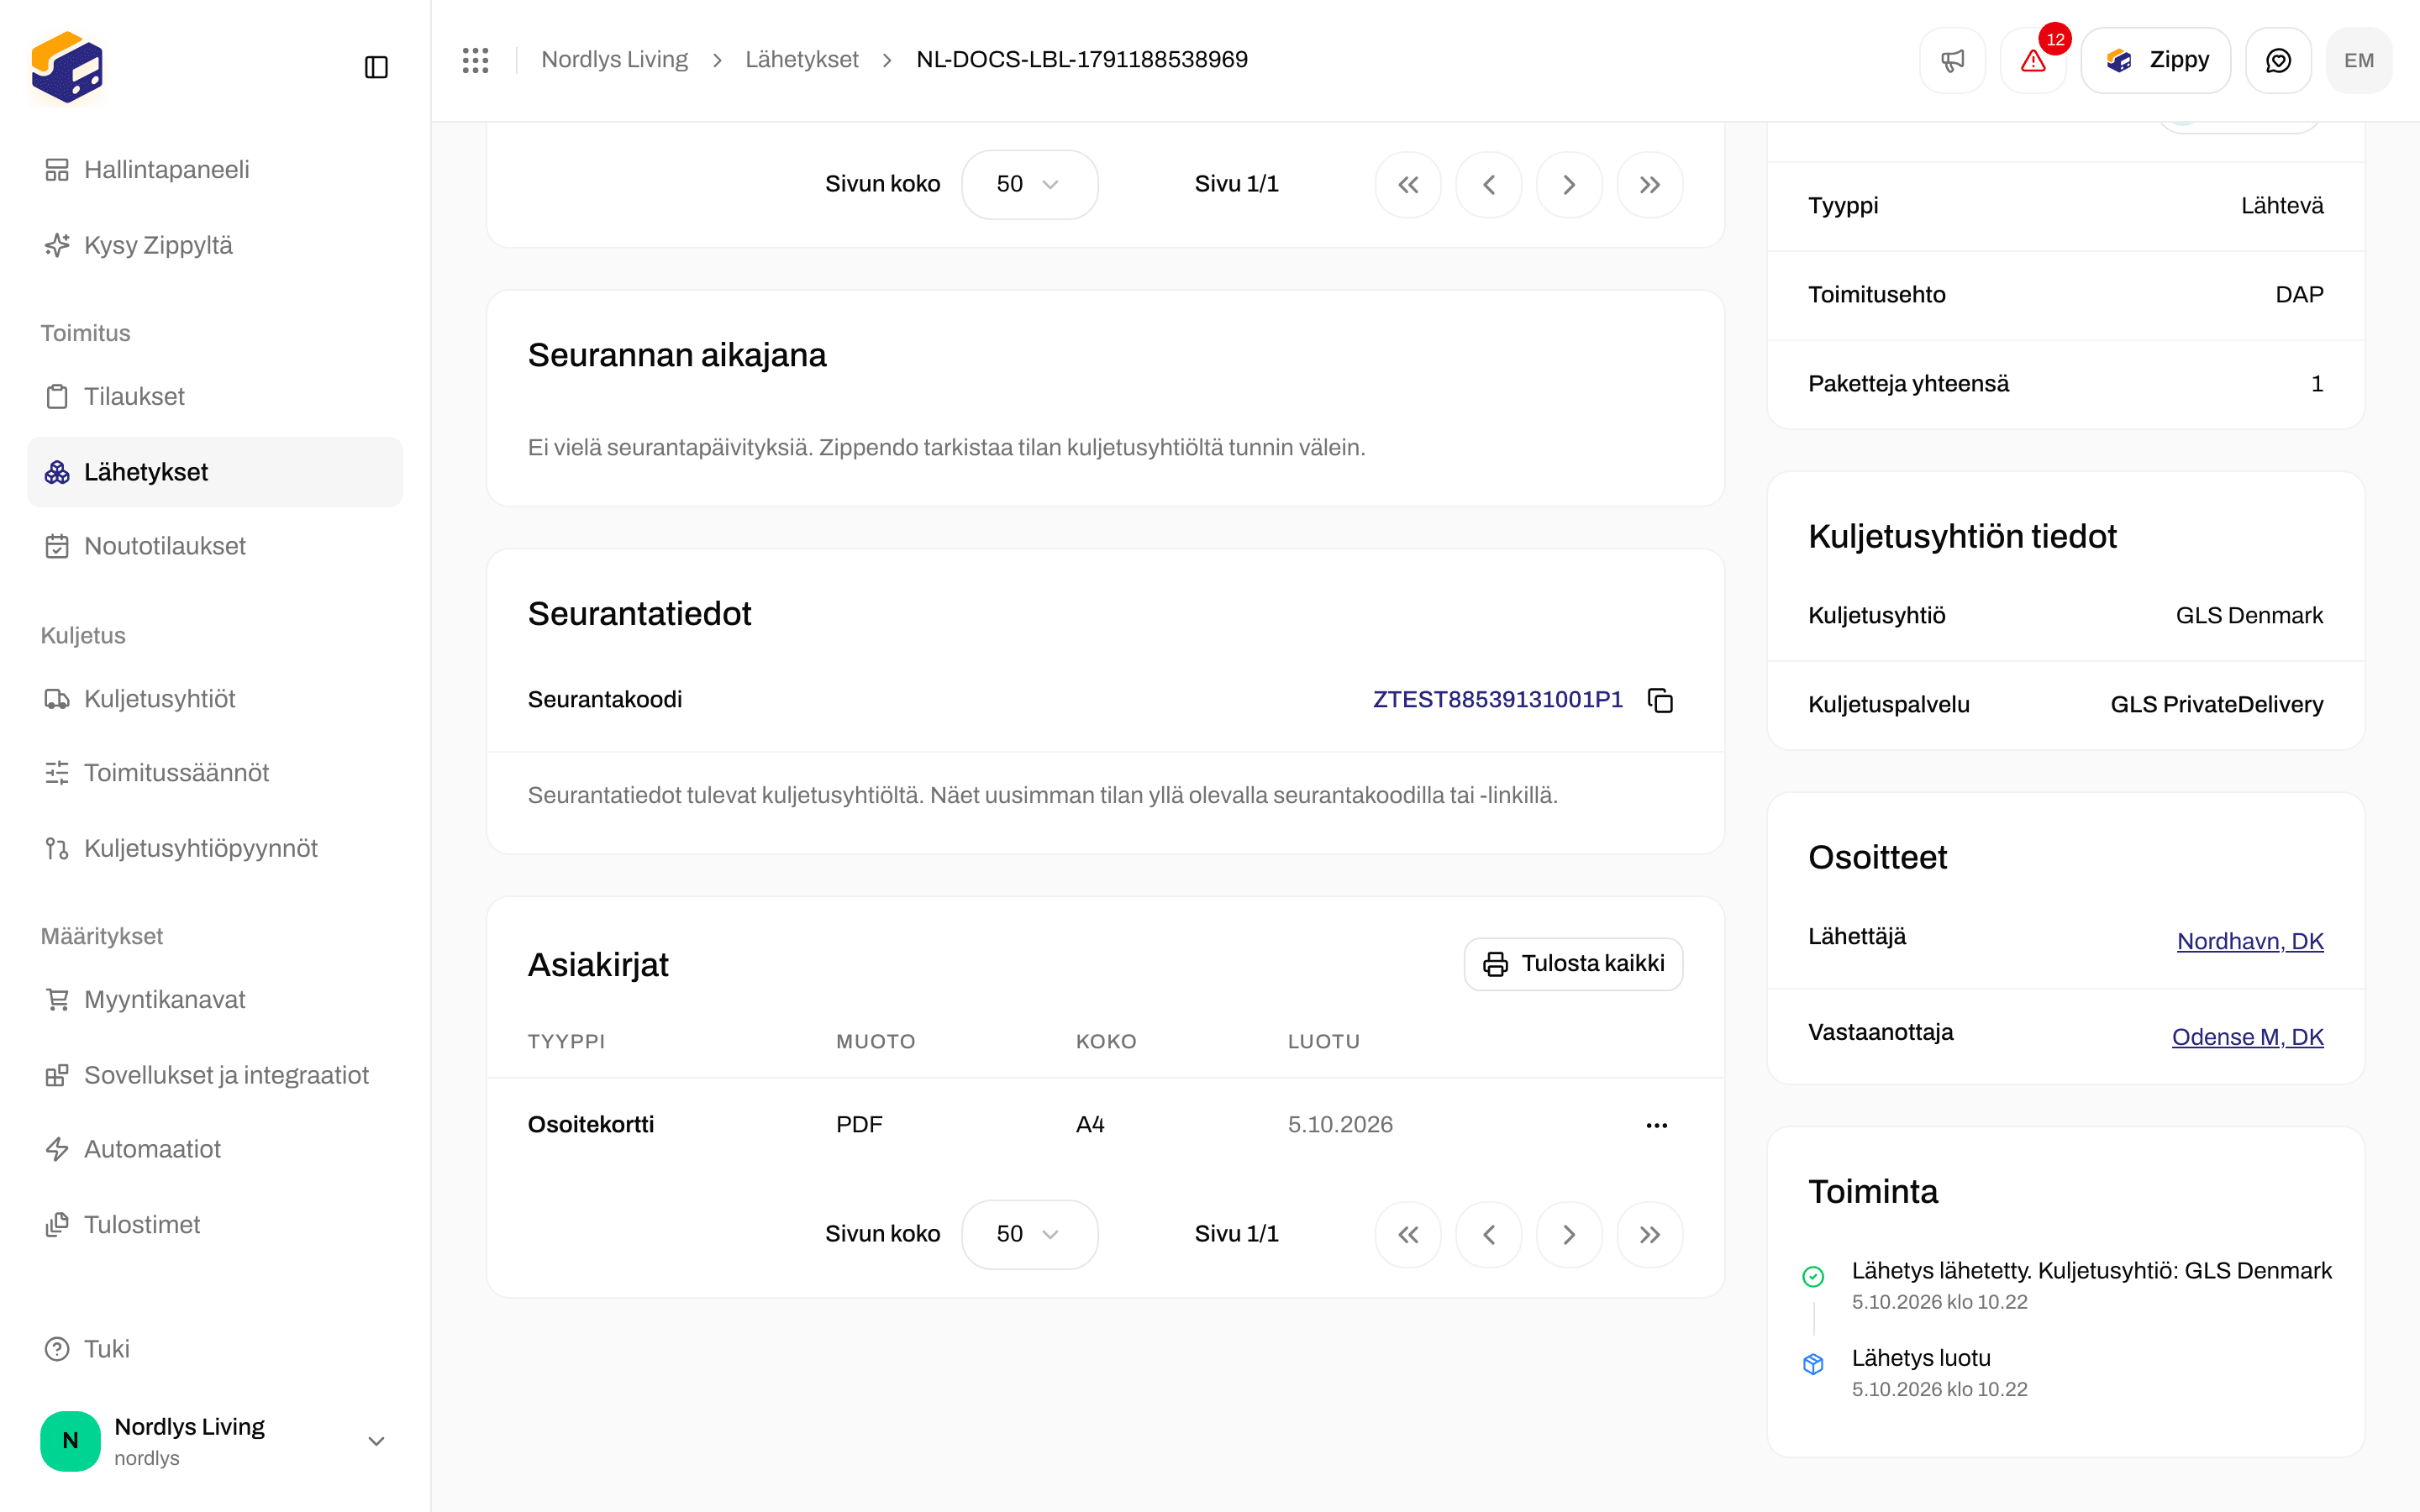
Task: Open the EM user avatar menu
Action: pyautogui.click(x=2359, y=60)
